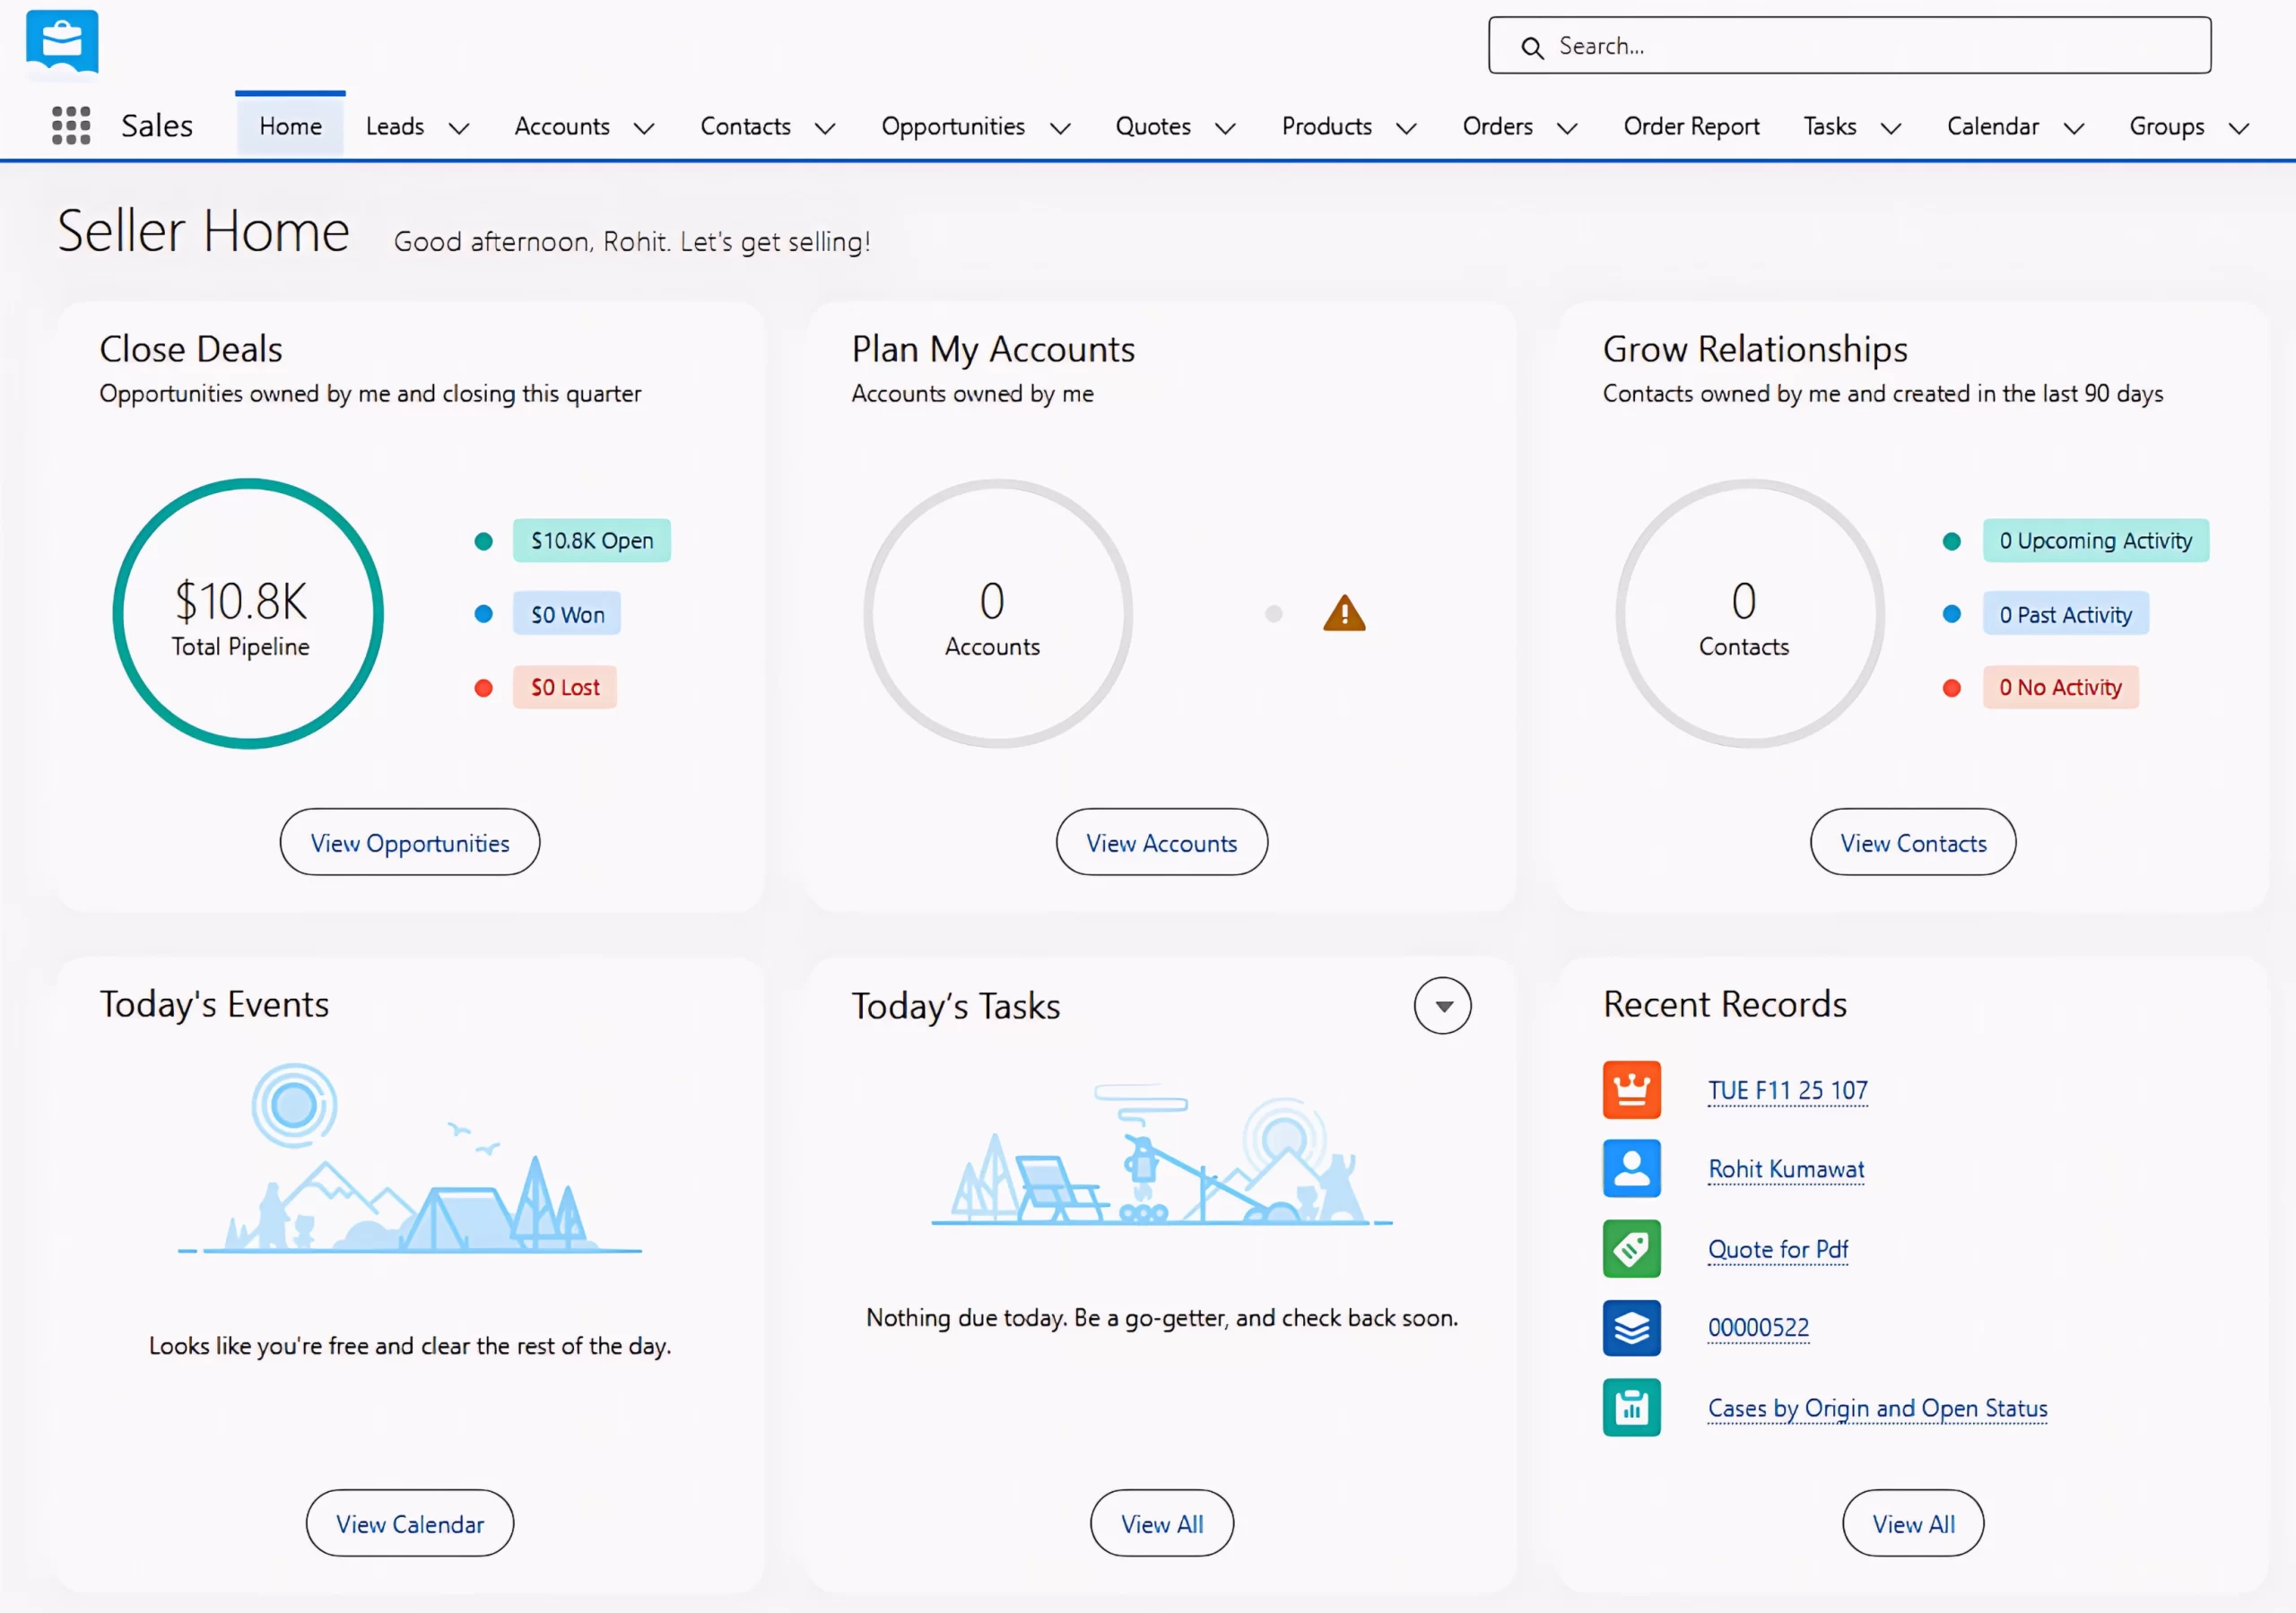Viewport: 2296px width, 1613px height.
Task: Open the orange crown opportunity record icon
Action: [1631, 1089]
